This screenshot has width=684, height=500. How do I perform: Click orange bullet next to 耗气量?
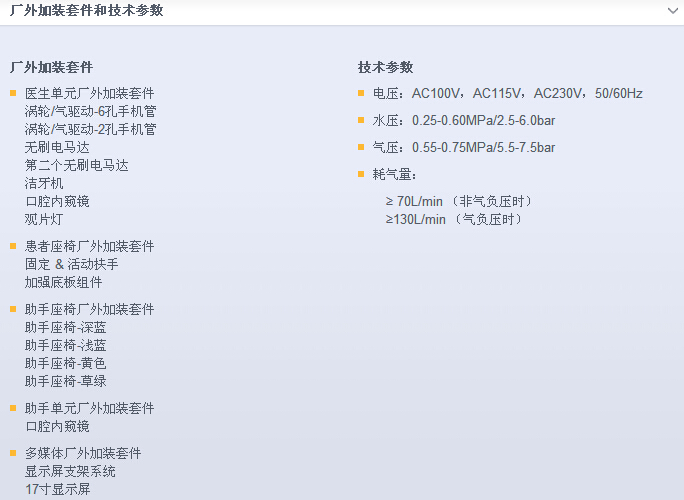[362, 174]
